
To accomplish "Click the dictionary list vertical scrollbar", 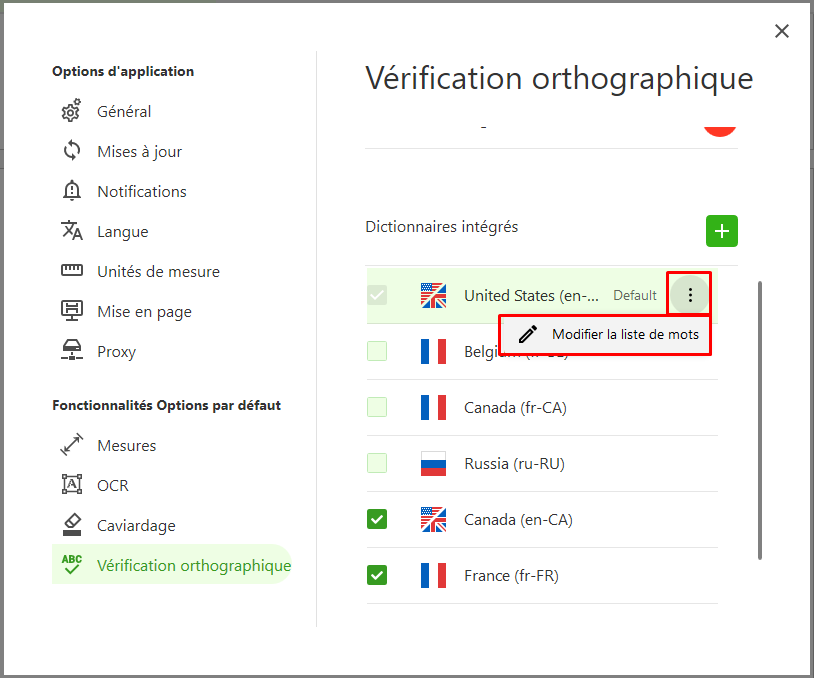I will point(759,421).
